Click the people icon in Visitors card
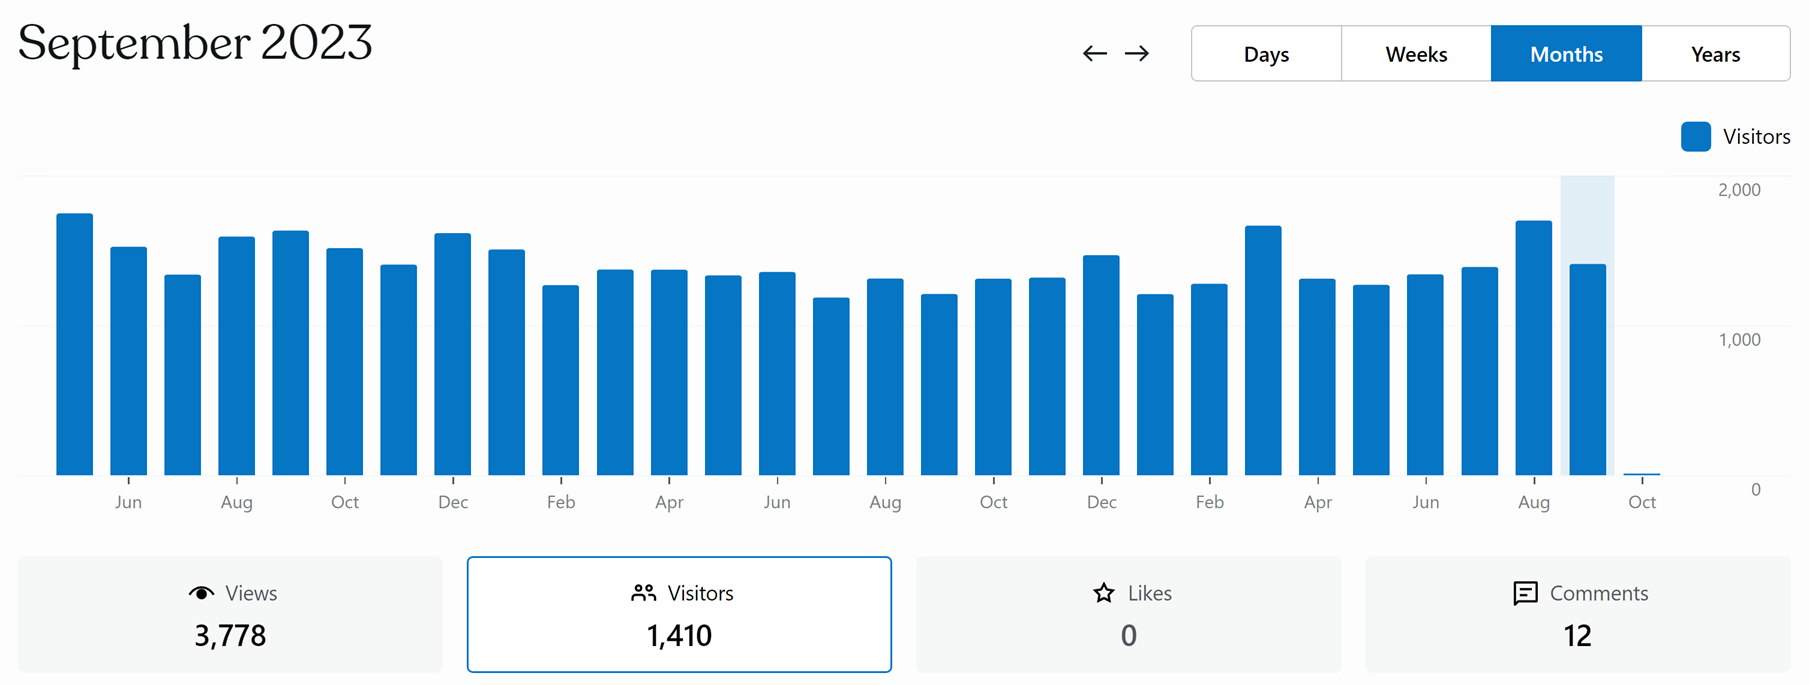The image size is (1809, 685). (643, 593)
